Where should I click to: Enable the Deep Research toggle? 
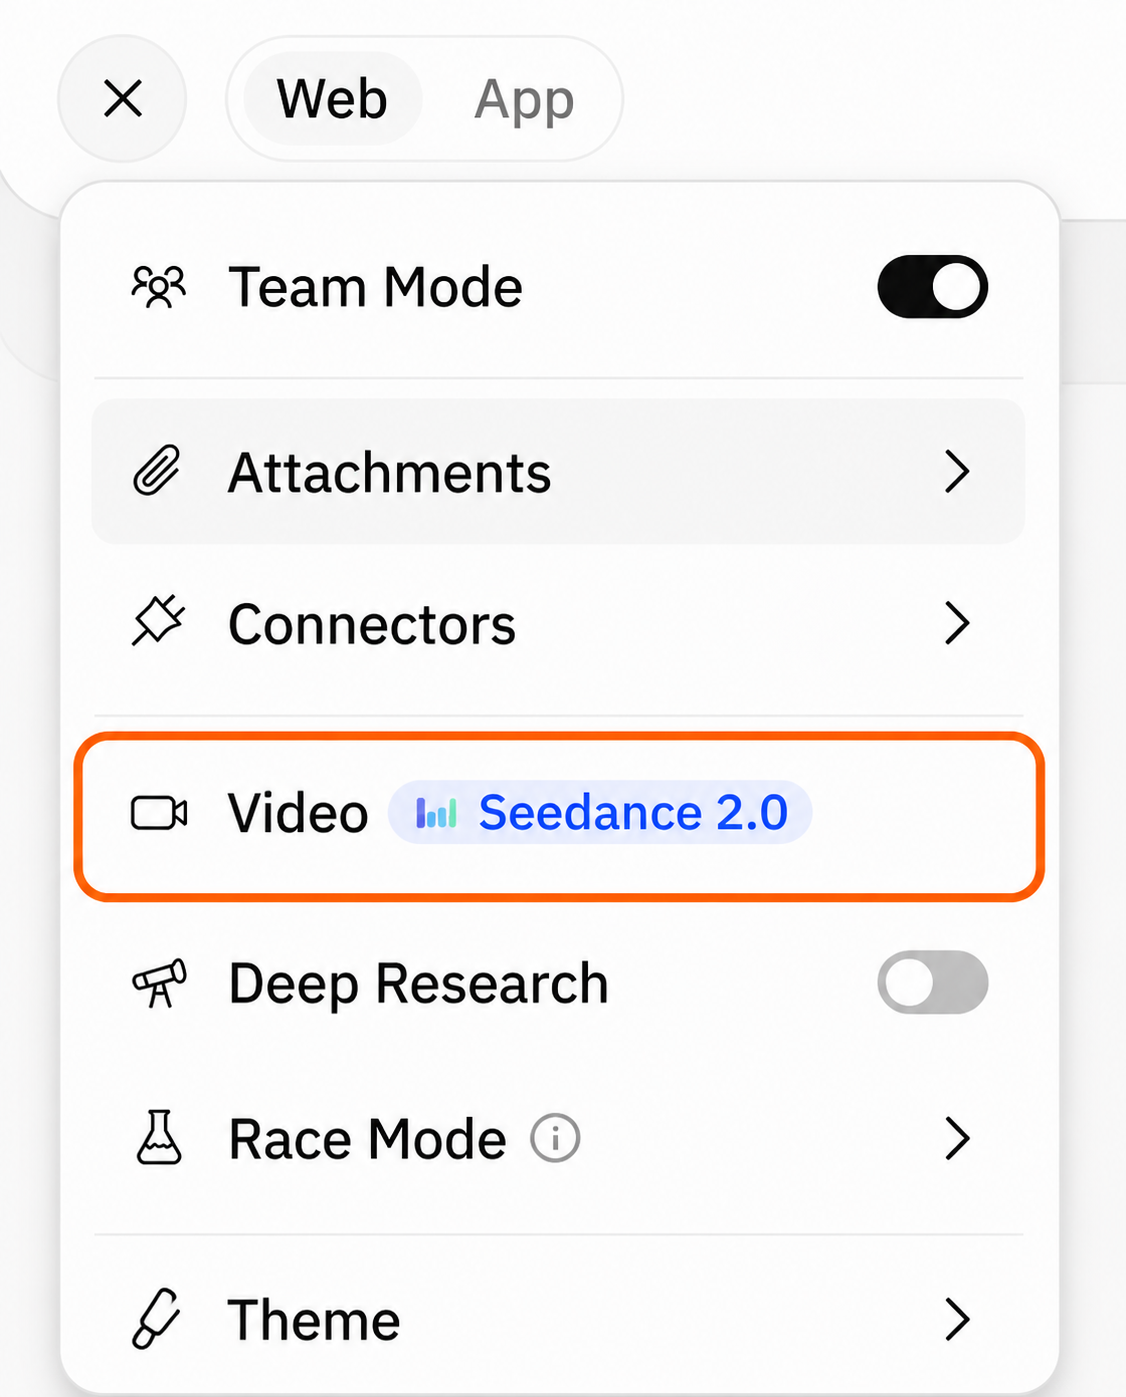pos(933,982)
